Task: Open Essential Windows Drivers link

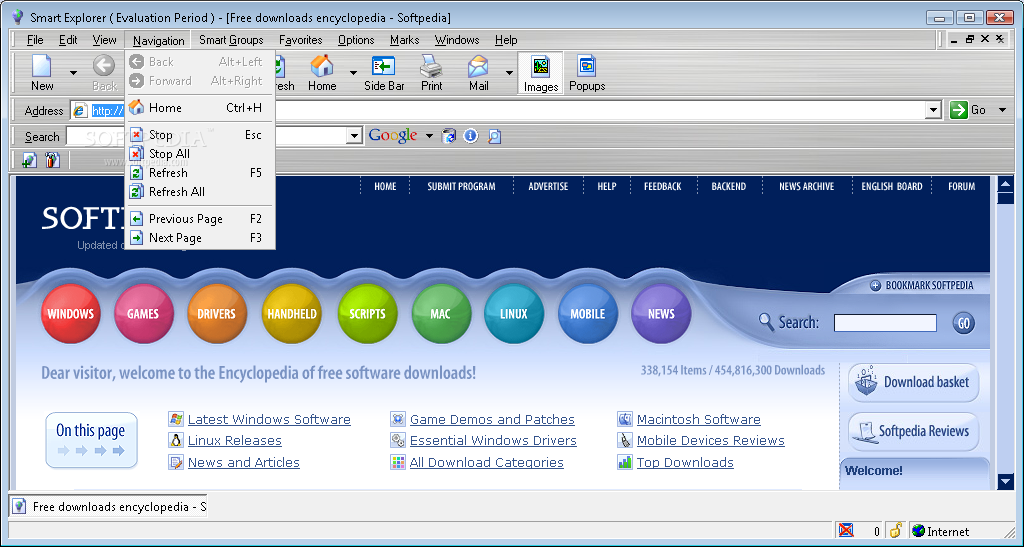Action: [493, 441]
